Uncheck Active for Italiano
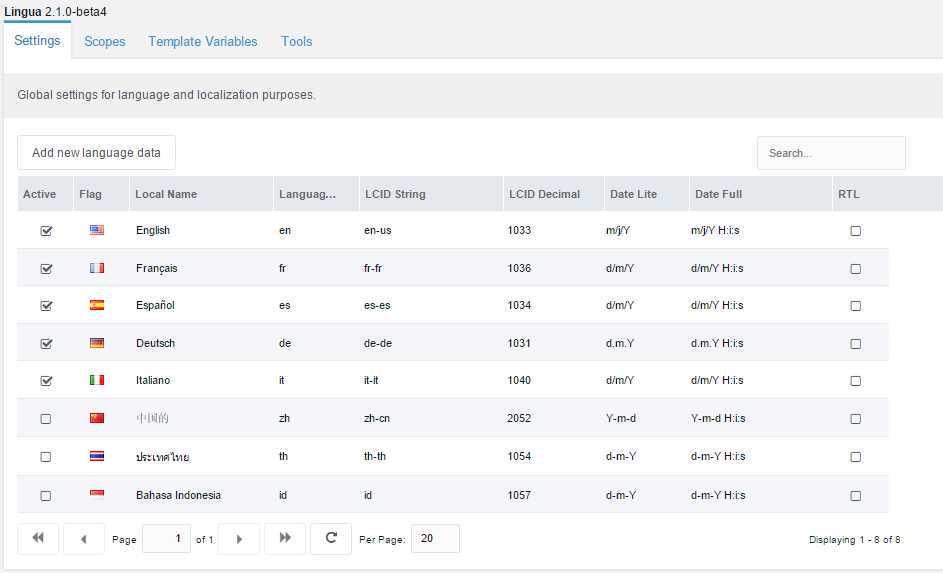The width and height of the screenshot is (943, 573). click(46, 381)
